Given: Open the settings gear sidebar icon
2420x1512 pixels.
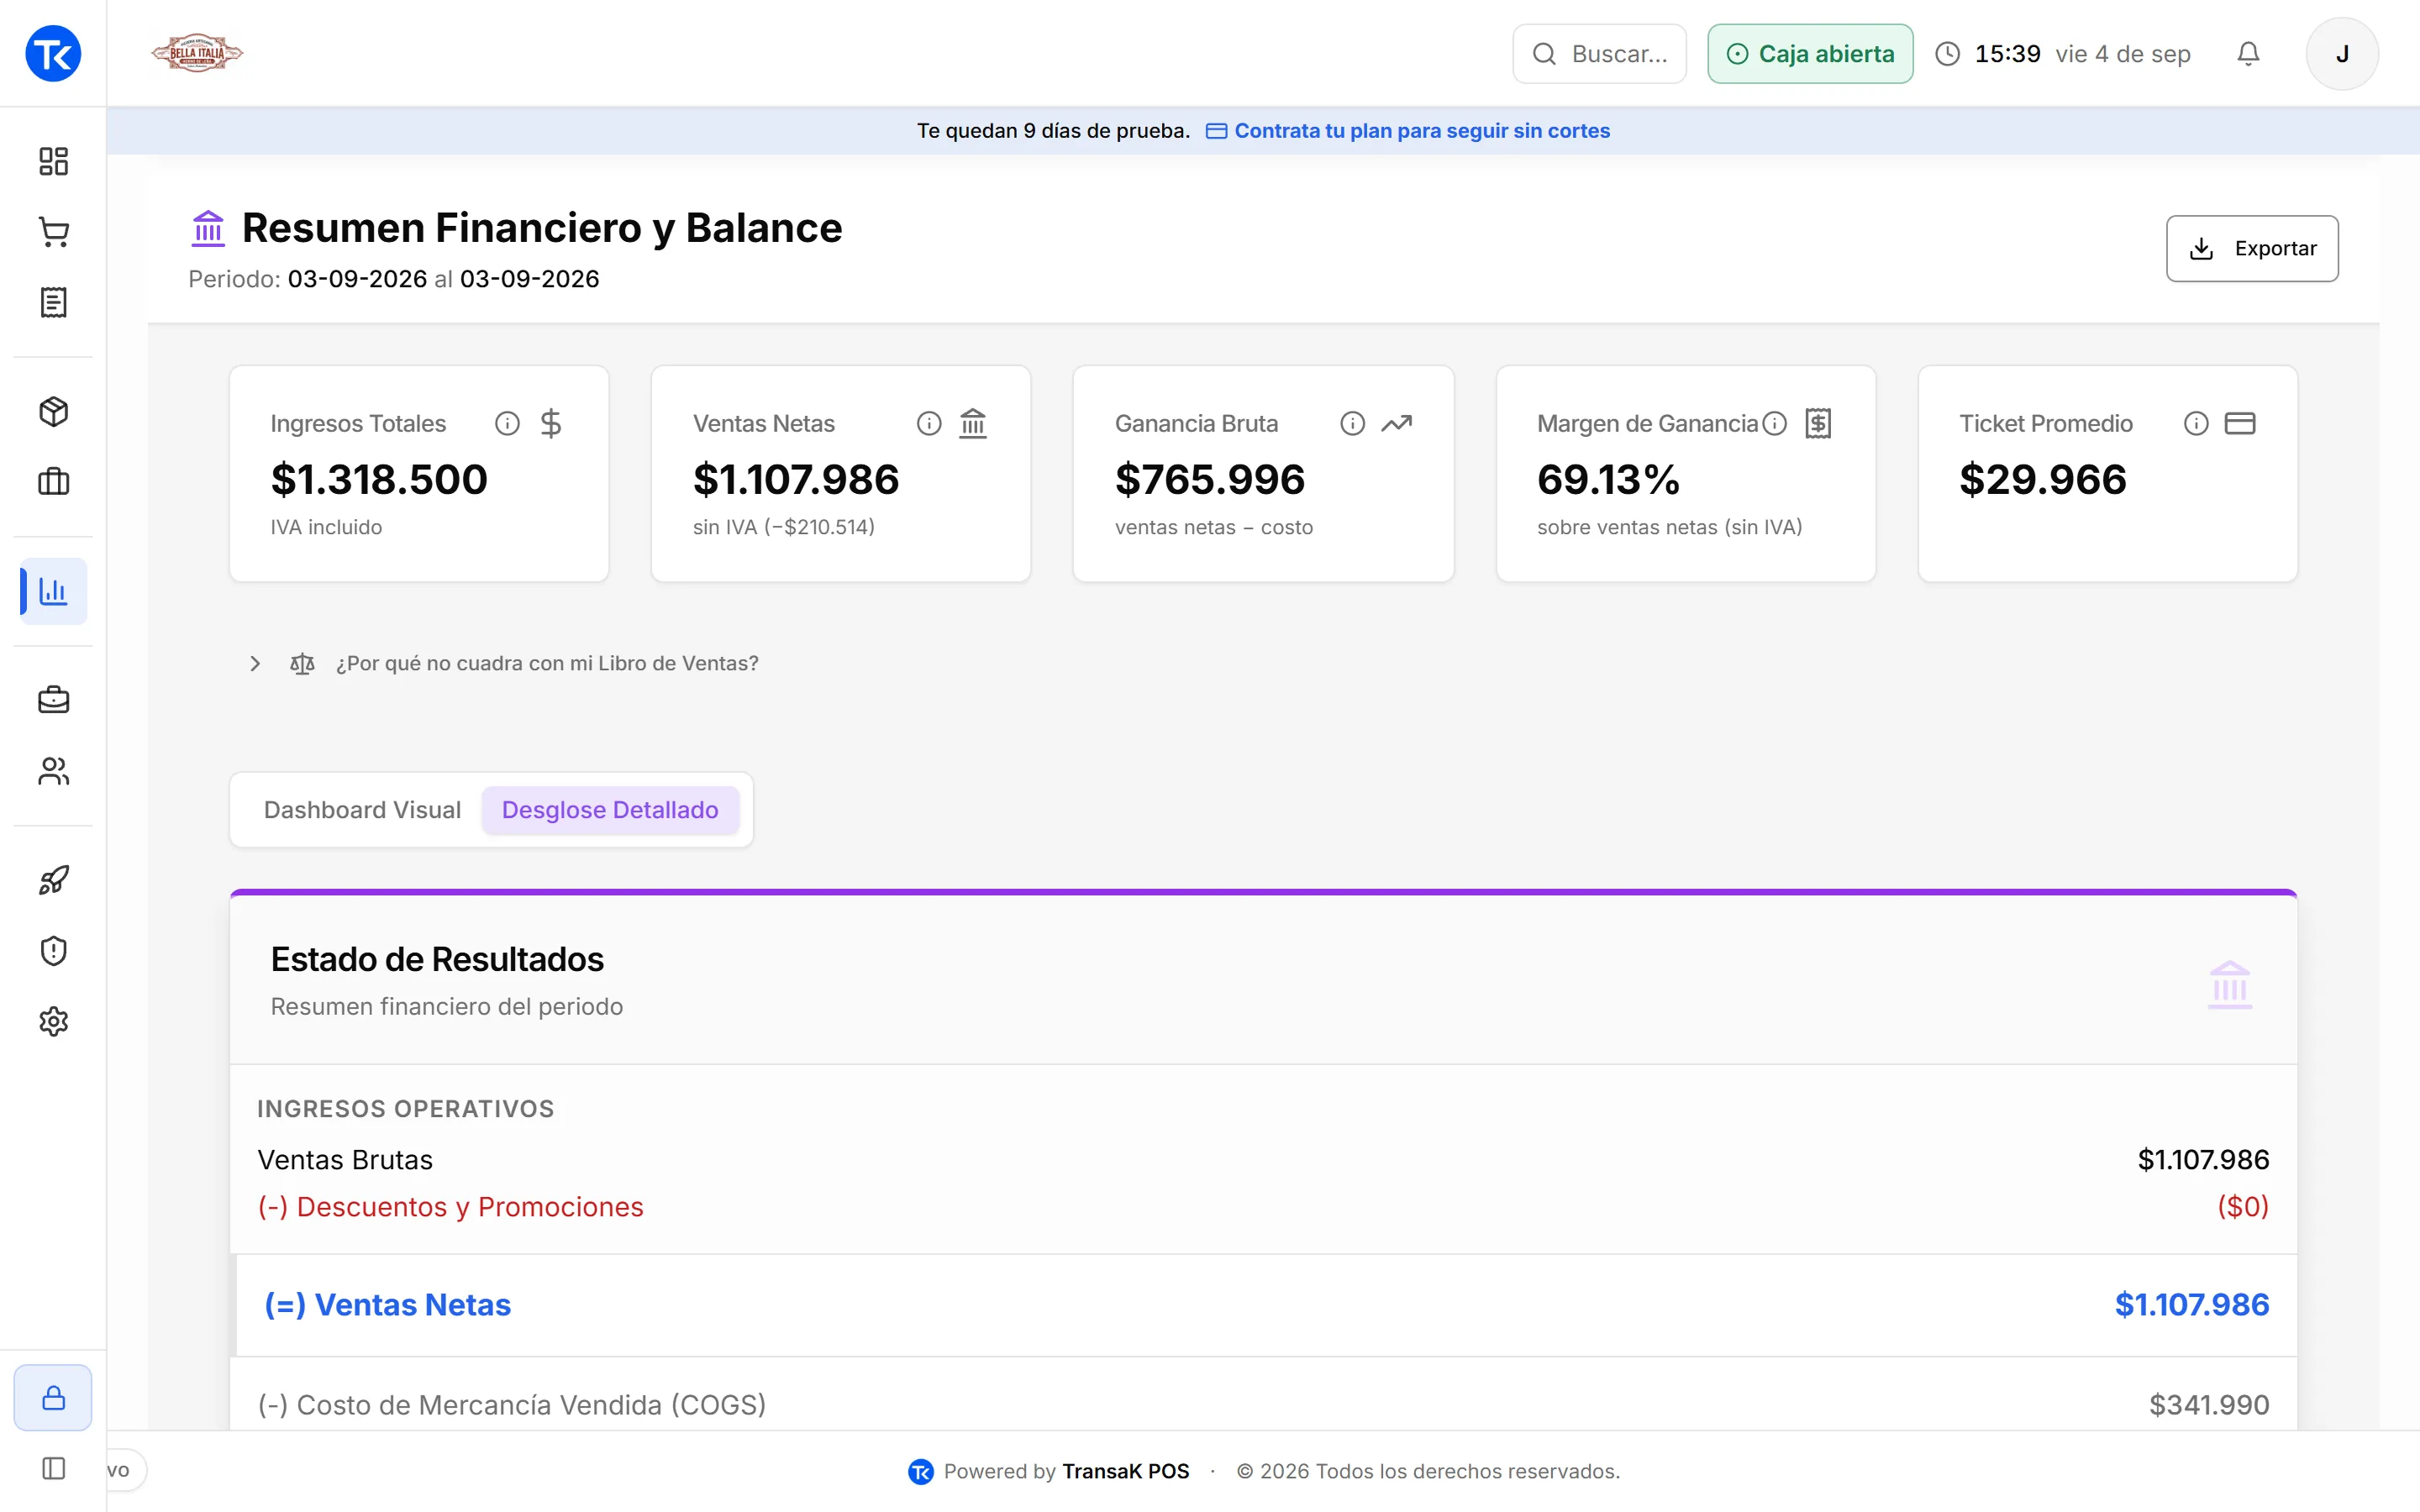Looking at the screenshot, I should [53, 1021].
